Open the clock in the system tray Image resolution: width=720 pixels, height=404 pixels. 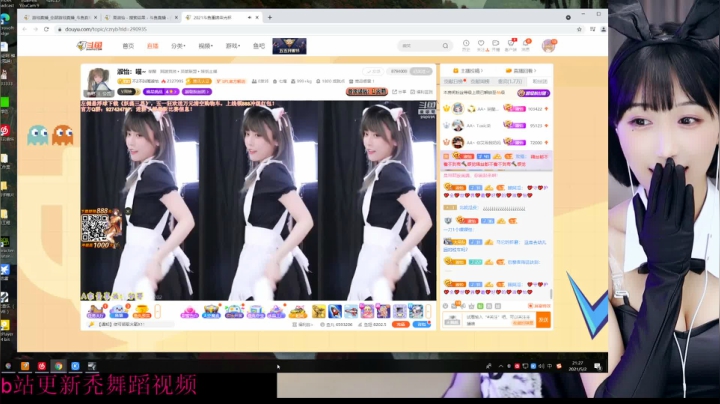coord(577,366)
